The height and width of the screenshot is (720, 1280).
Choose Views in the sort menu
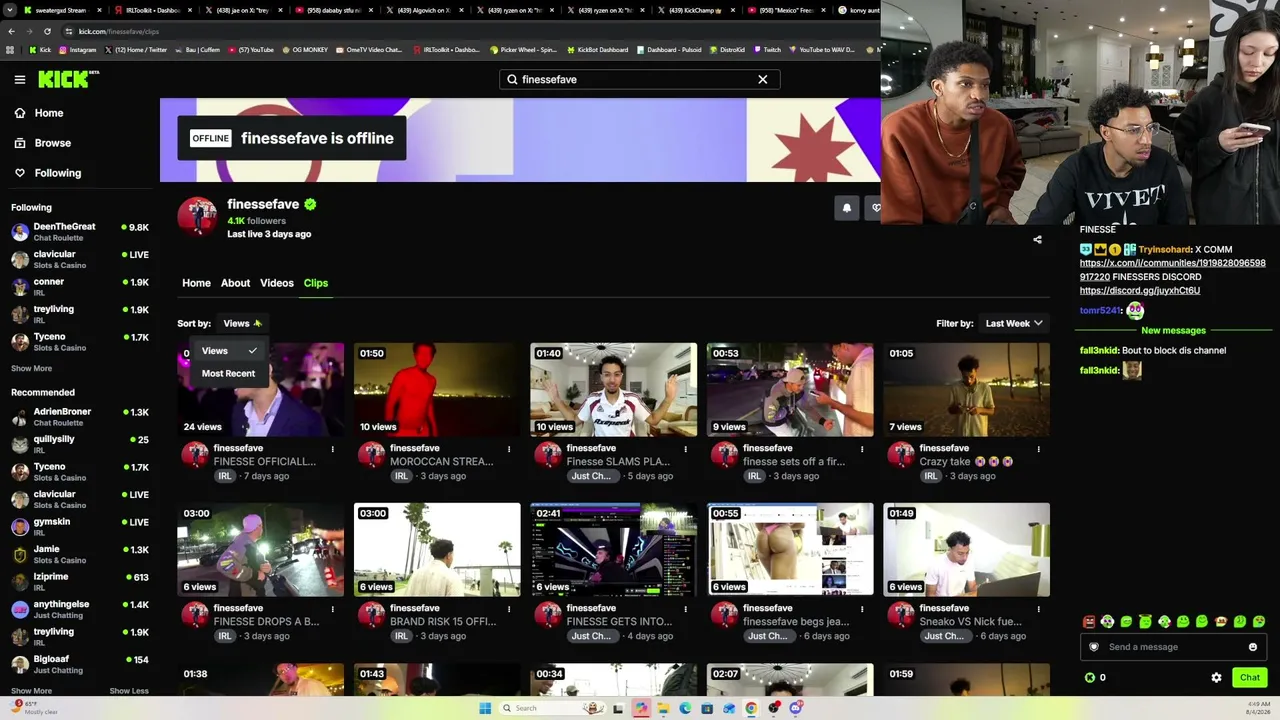click(x=229, y=351)
